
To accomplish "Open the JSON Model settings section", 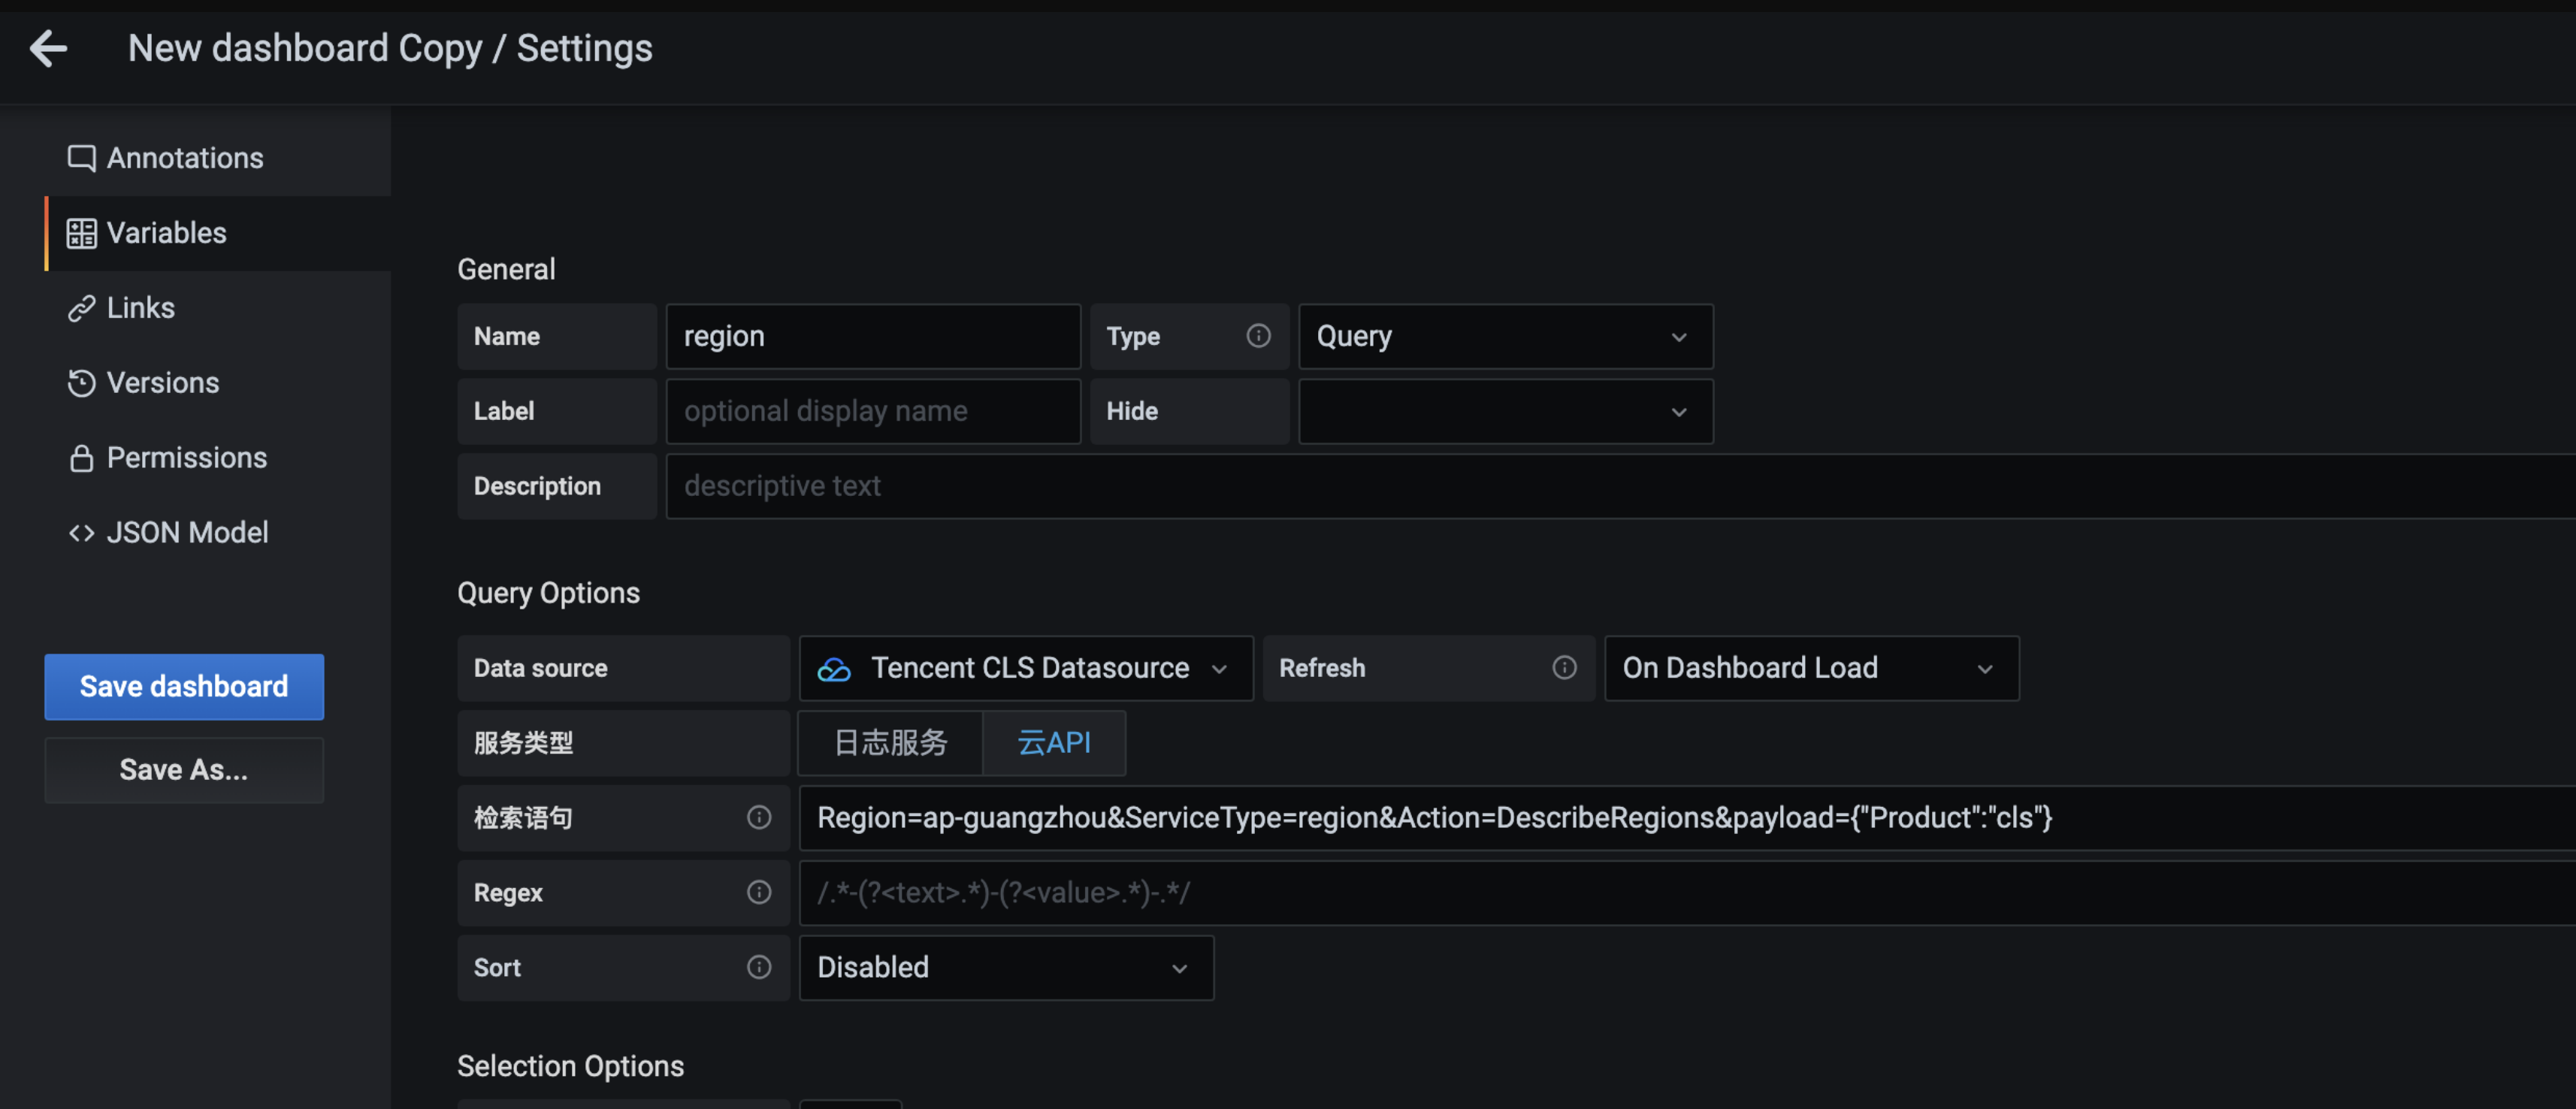I will click(217, 533).
